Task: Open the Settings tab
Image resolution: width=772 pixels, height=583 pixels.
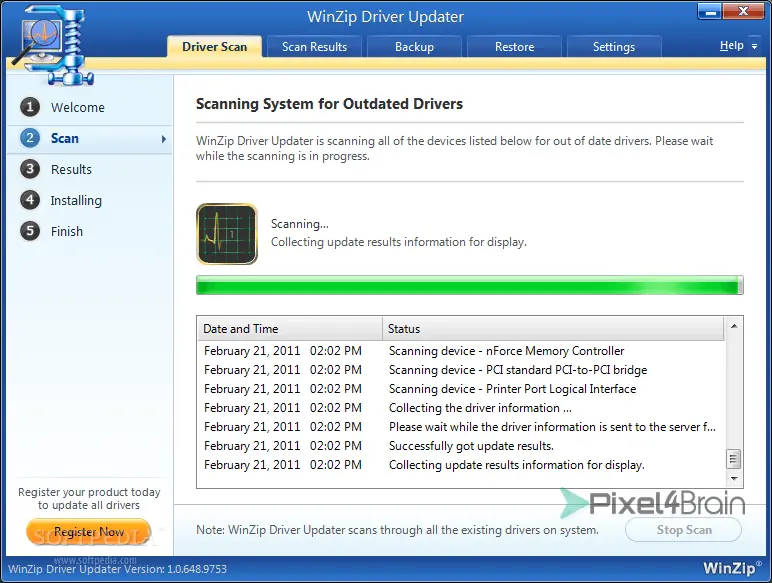Action: point(613,47)
